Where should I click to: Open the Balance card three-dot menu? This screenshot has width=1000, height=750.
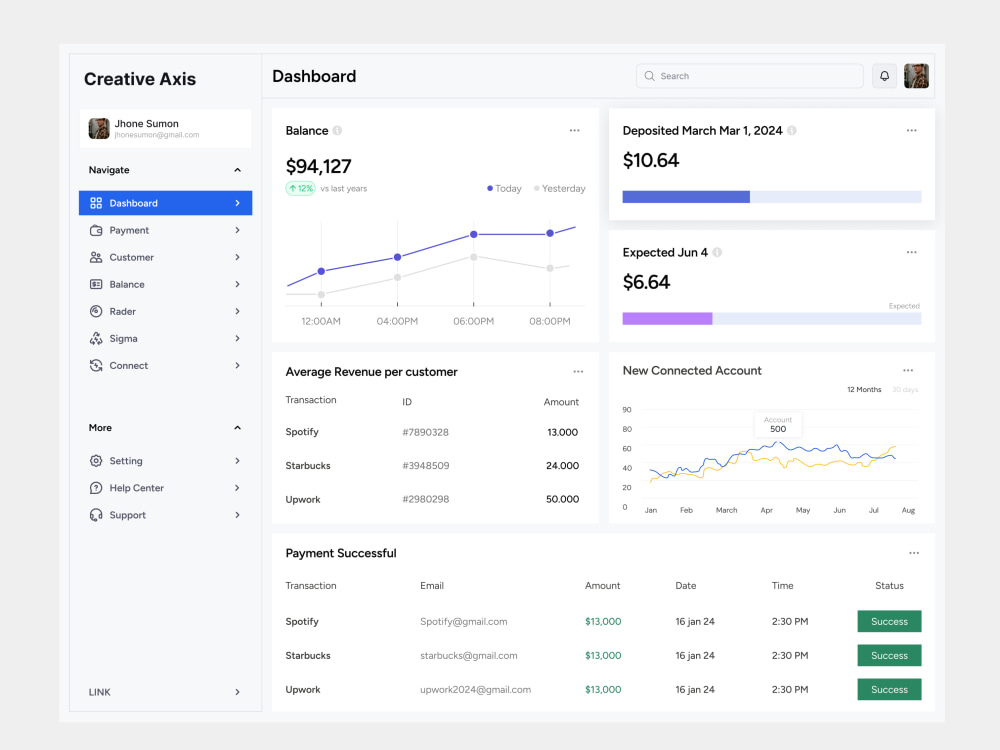pos(575,131)
